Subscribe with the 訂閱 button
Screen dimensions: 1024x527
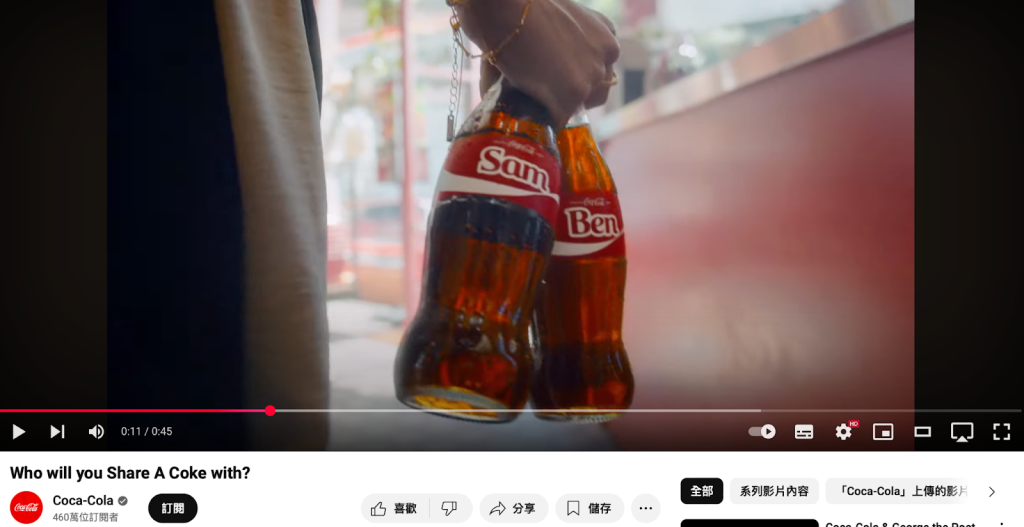173,508
